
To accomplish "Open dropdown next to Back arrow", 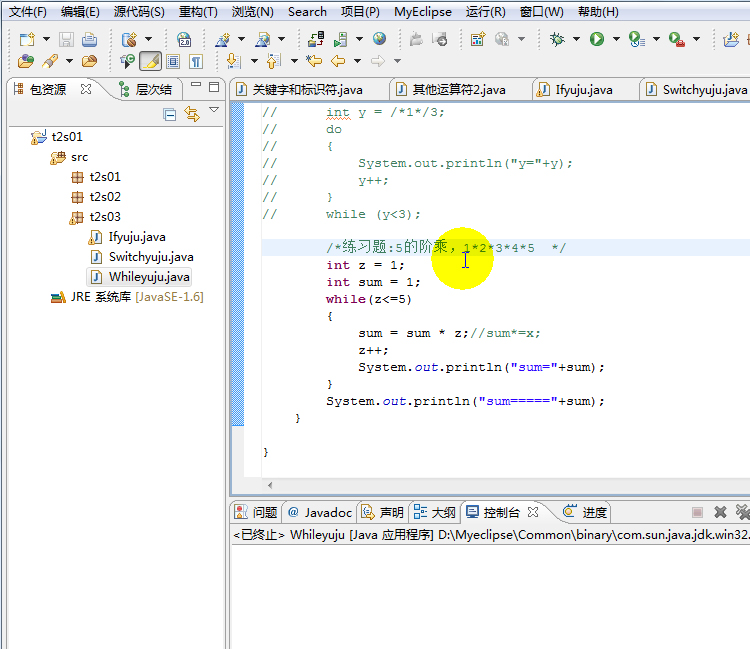I will tap(357, 61).
